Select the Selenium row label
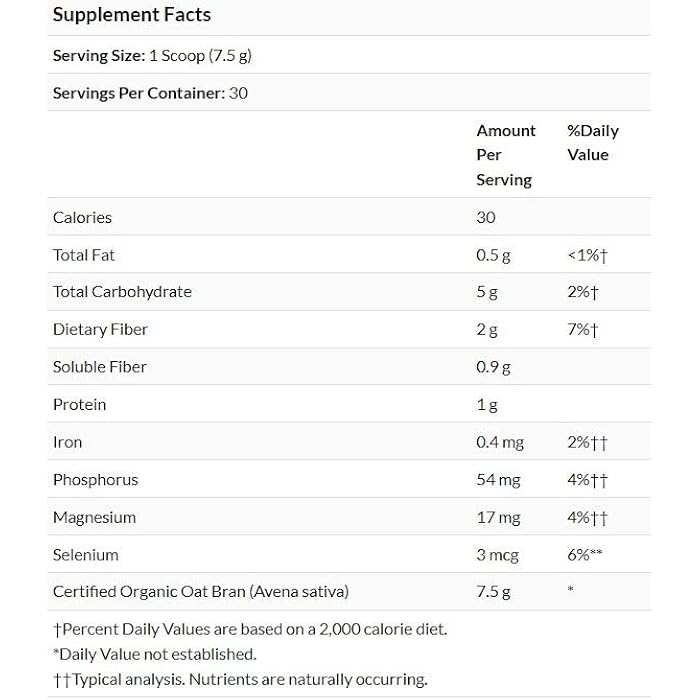 [86, 555]
